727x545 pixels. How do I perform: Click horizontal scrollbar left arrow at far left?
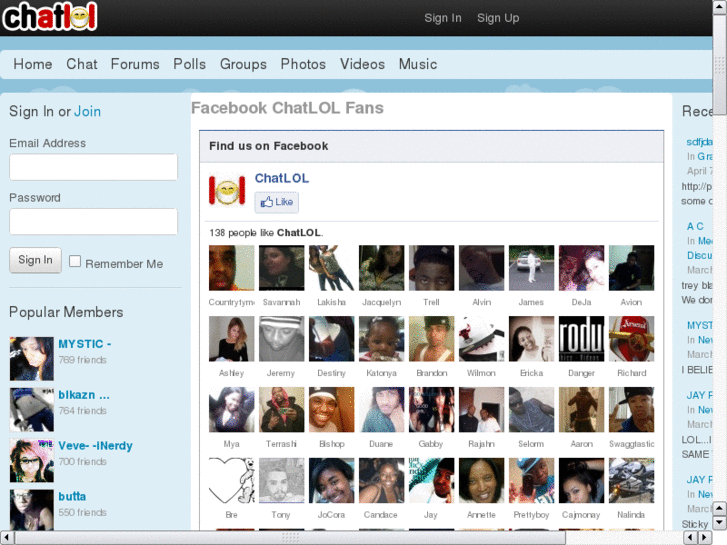coord(6,538)
